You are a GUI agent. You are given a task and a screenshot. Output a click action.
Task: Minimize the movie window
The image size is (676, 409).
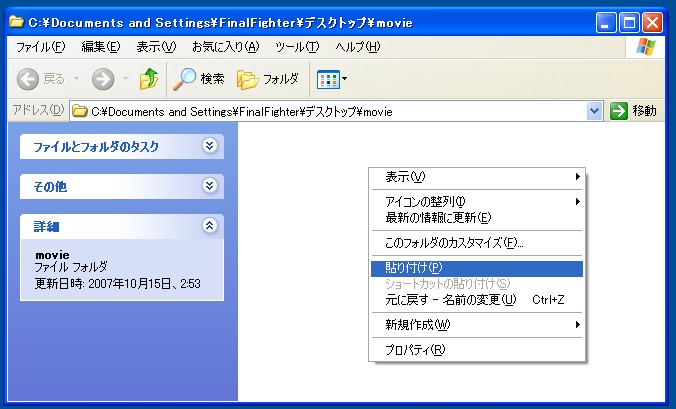tap(606, 22)
